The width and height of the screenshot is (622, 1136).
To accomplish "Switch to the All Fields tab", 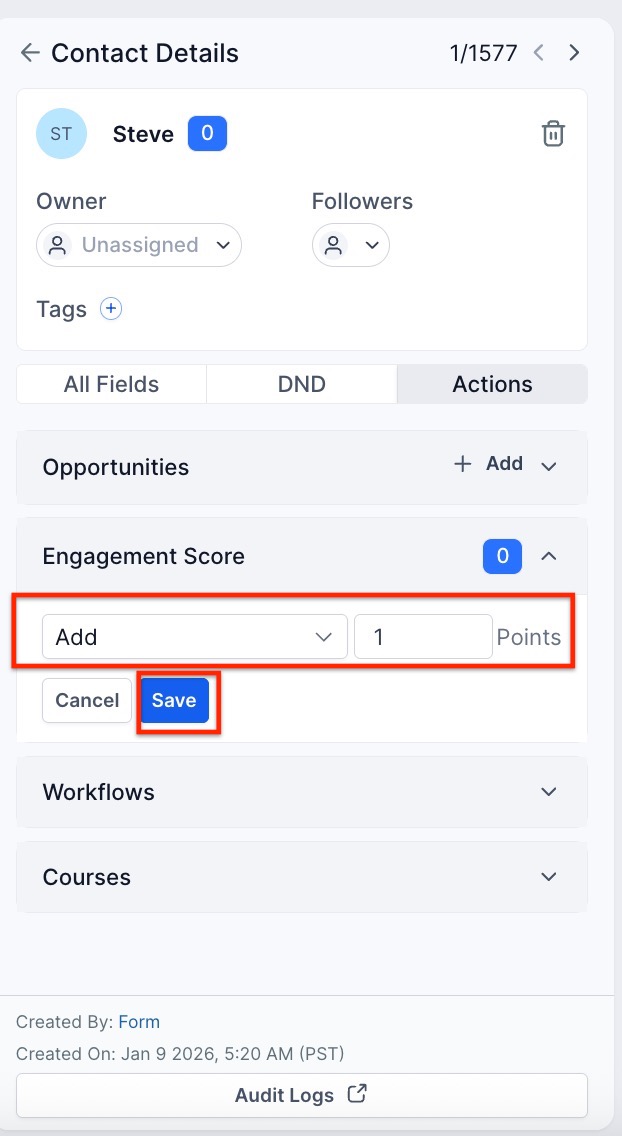I will pyautogui.click(x=111, y=384).
